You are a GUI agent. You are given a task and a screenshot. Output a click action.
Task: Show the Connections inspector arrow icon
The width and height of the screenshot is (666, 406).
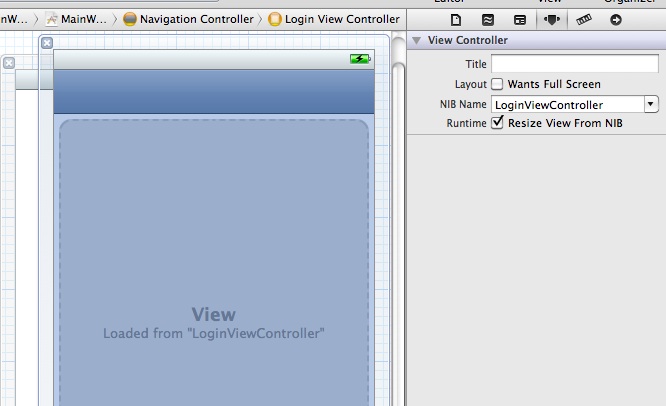[615, 19]
